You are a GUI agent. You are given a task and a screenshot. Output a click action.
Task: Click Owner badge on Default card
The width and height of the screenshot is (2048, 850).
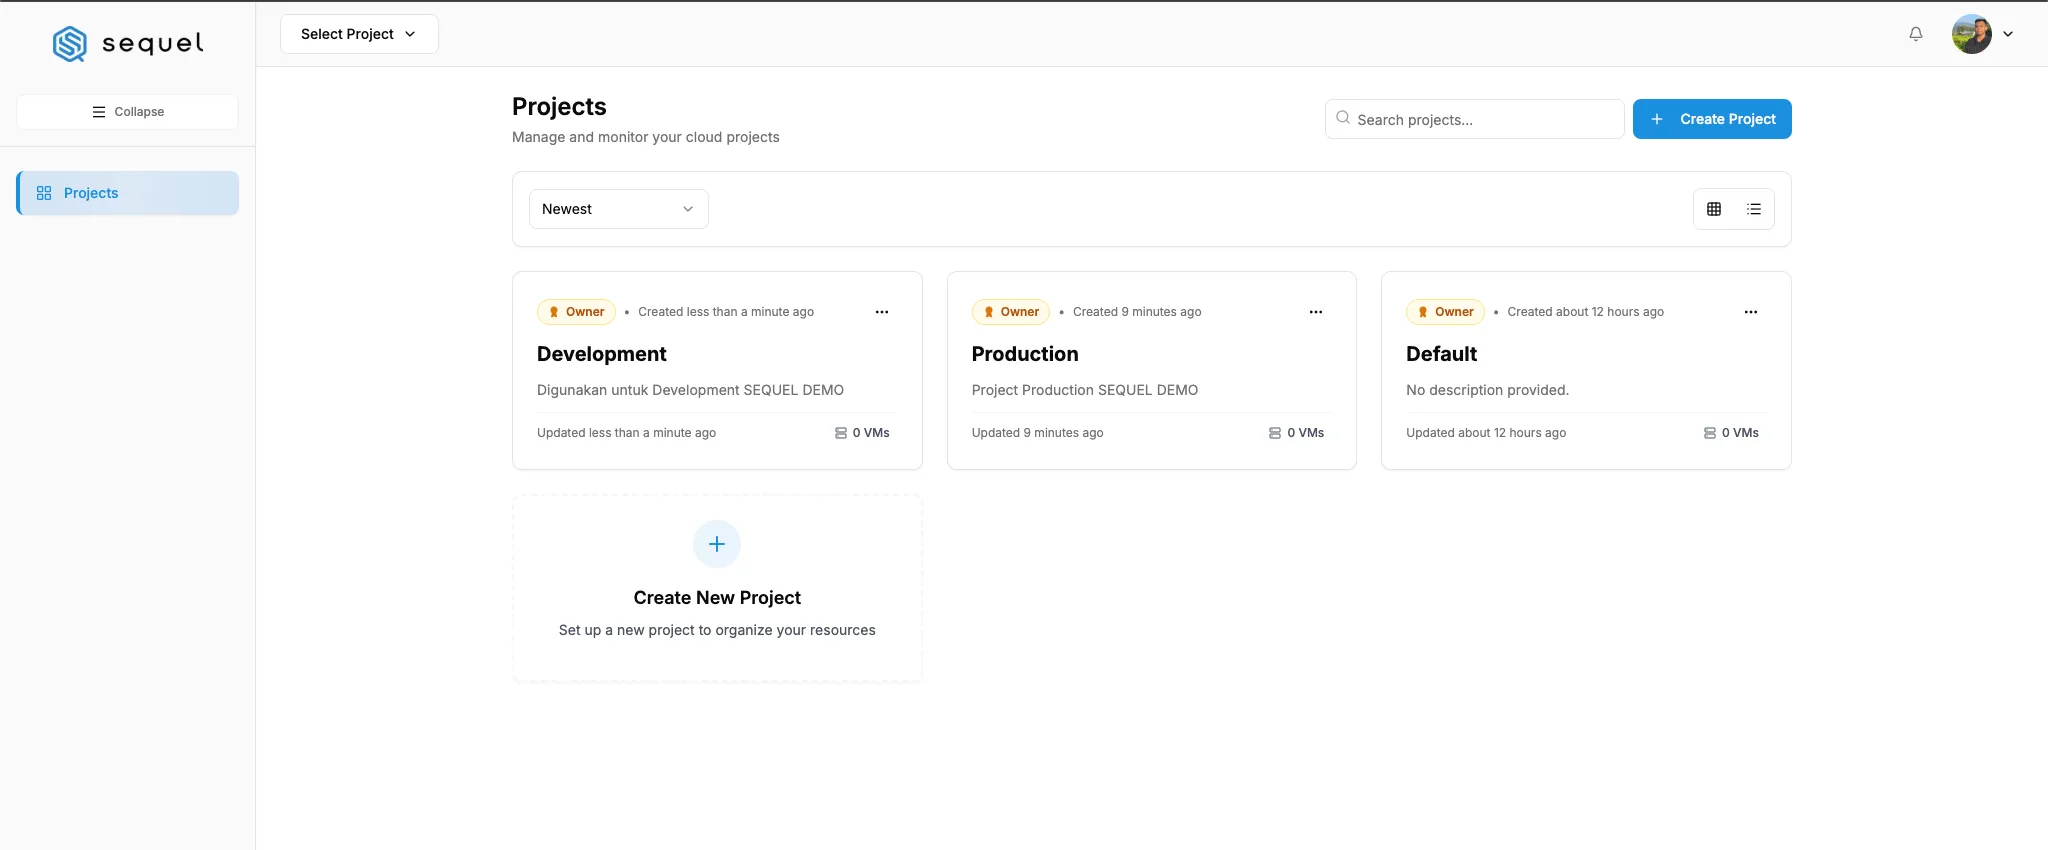[1445, 312]
